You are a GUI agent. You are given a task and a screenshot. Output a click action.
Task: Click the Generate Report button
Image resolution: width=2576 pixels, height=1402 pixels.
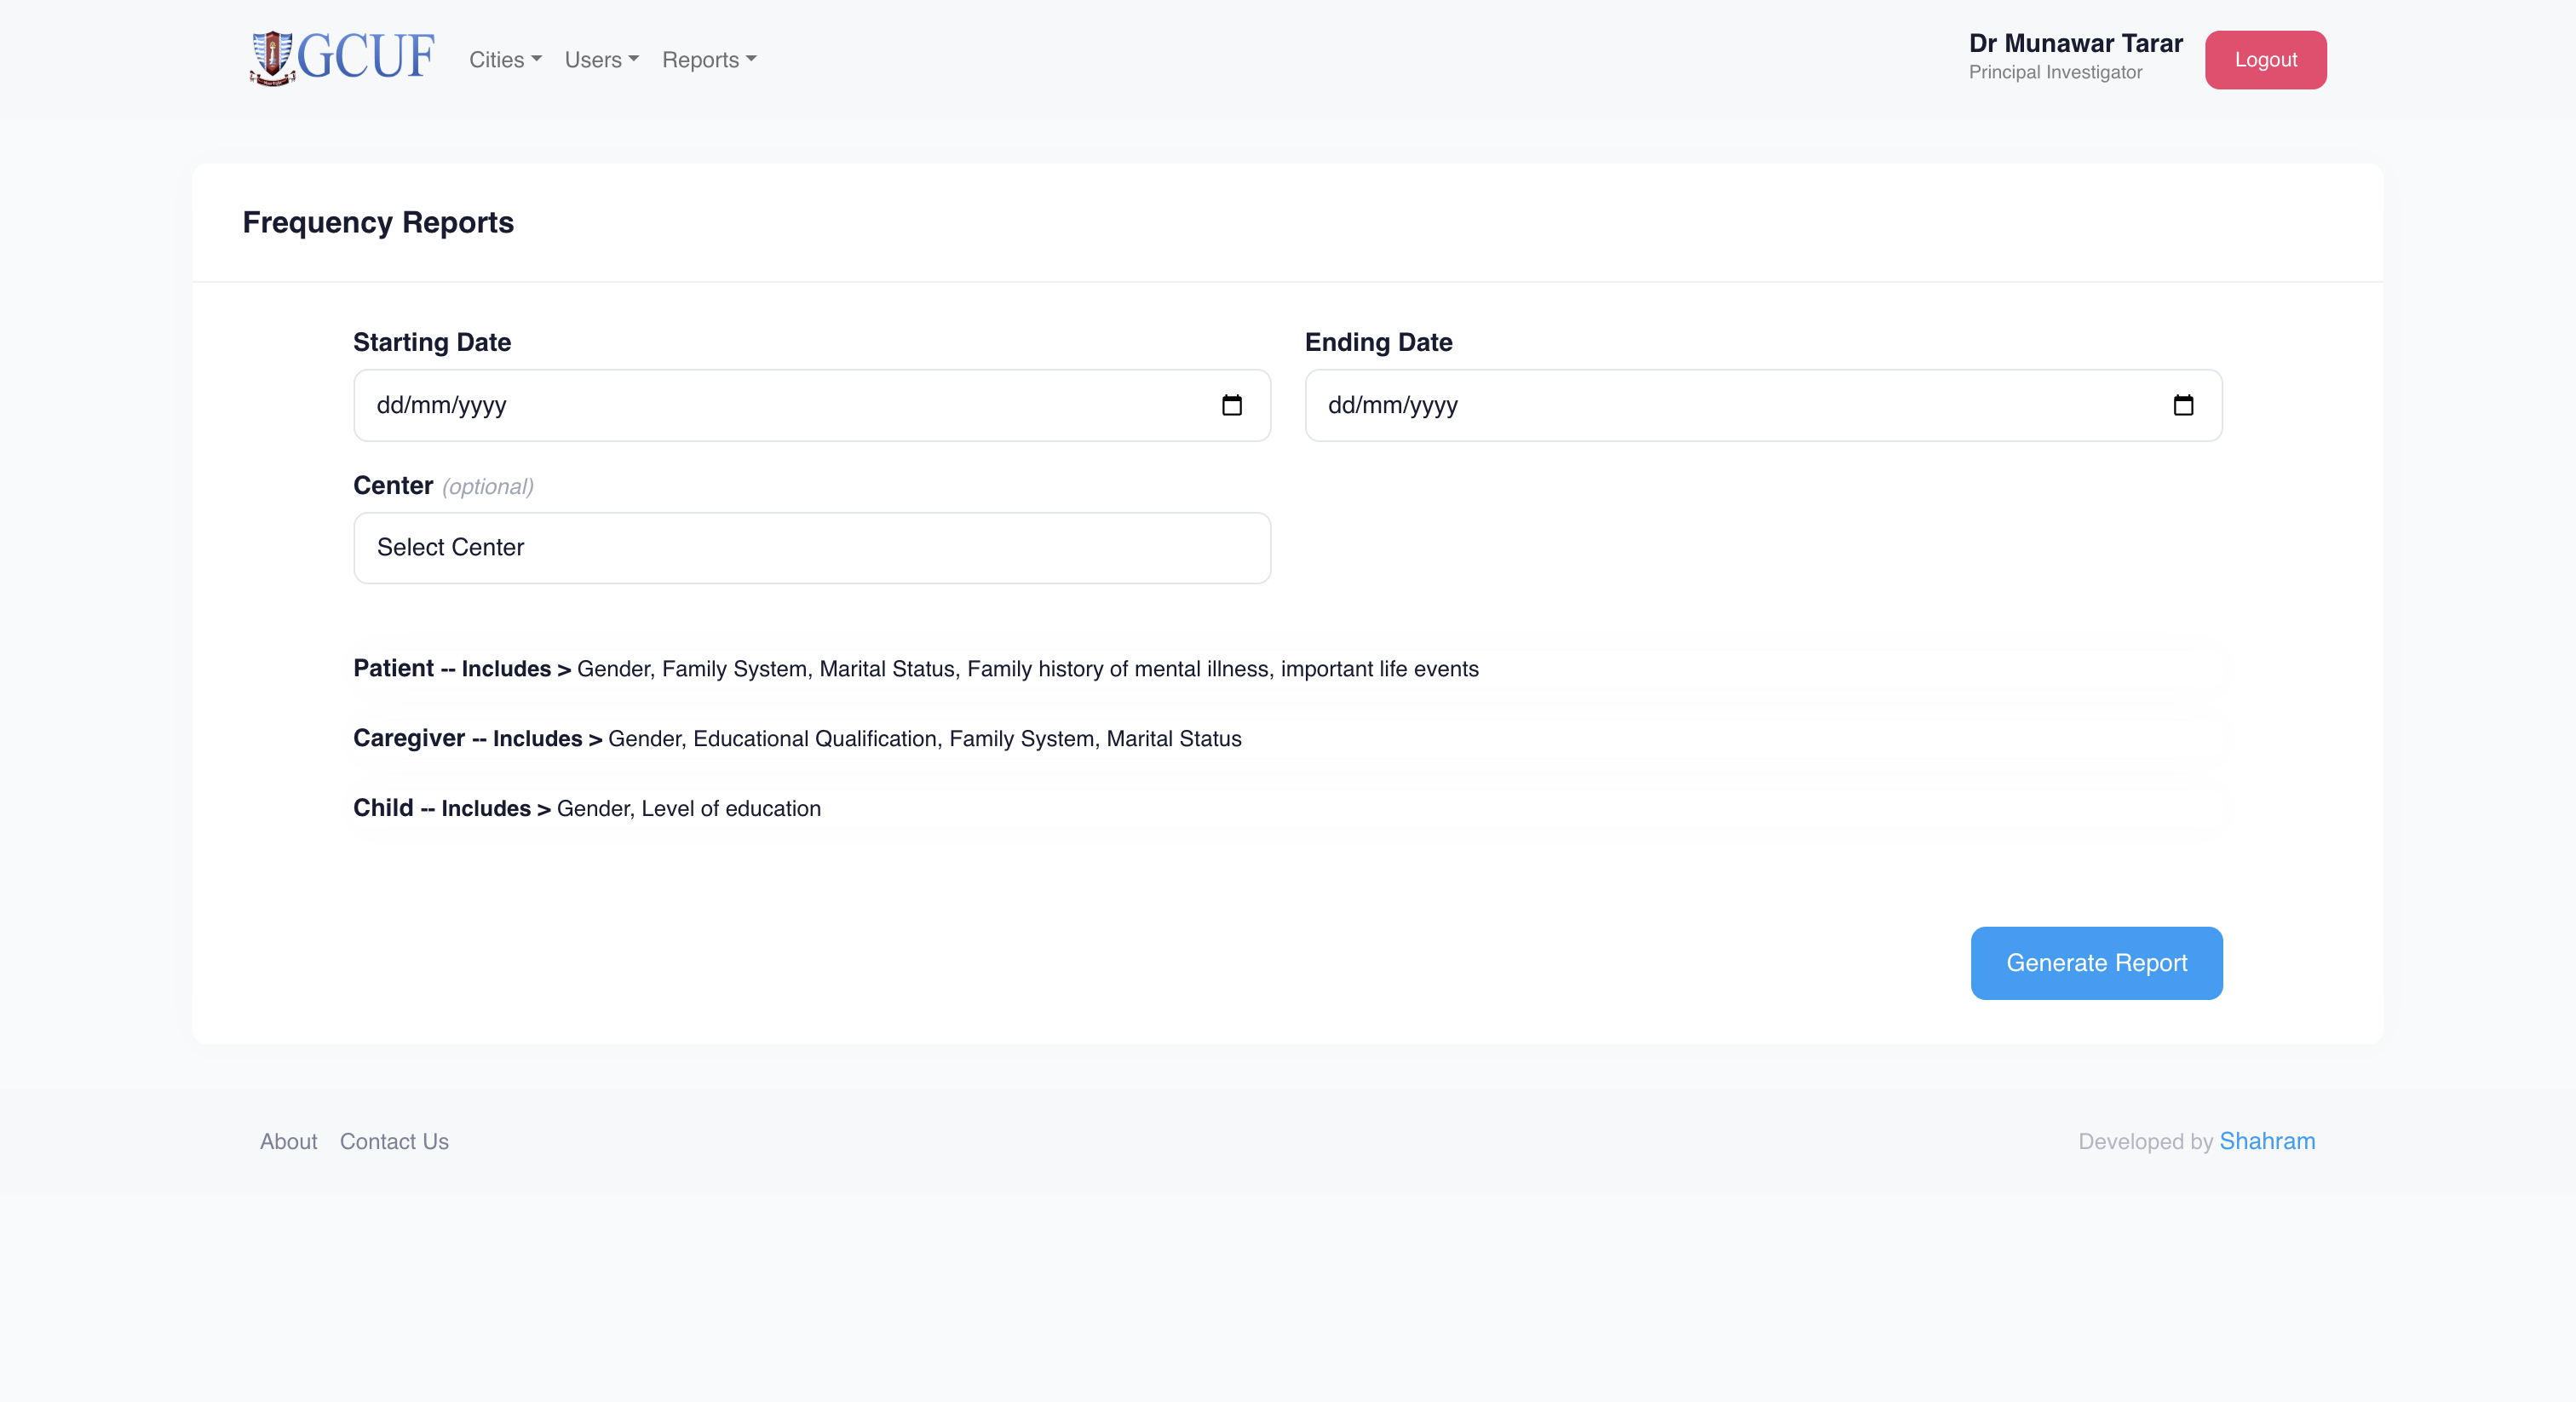(2096, 963)
